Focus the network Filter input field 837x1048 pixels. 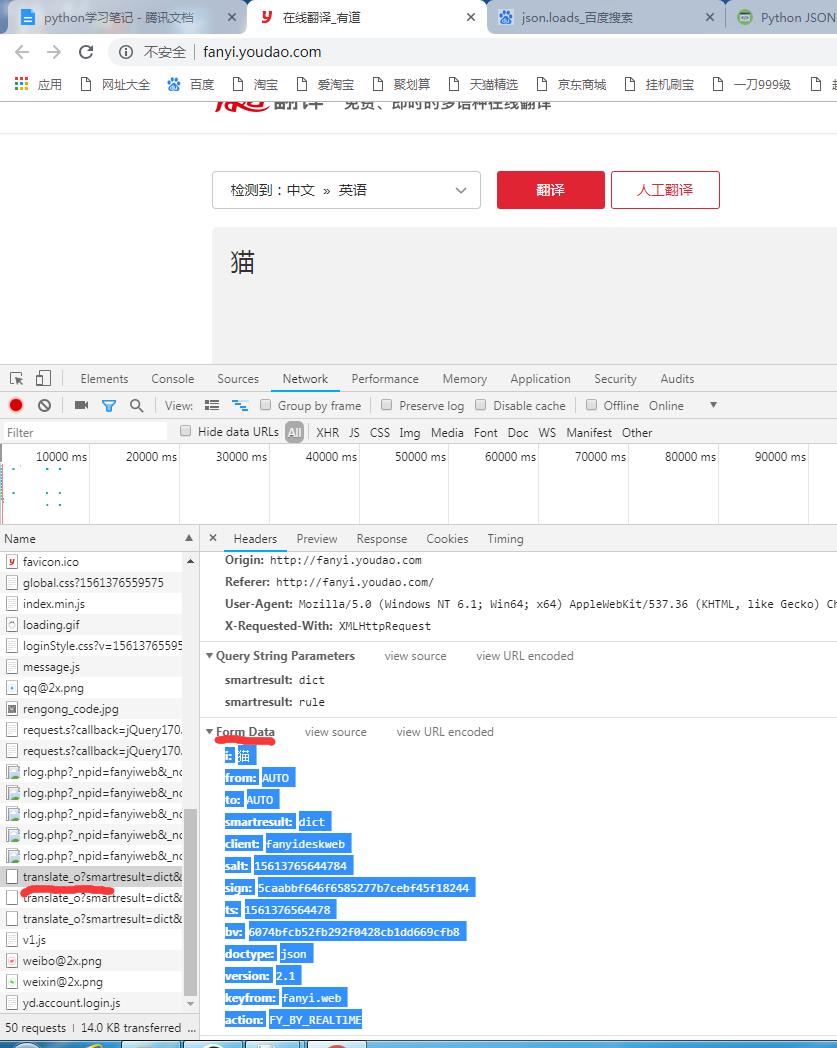[x=86, y=432]
